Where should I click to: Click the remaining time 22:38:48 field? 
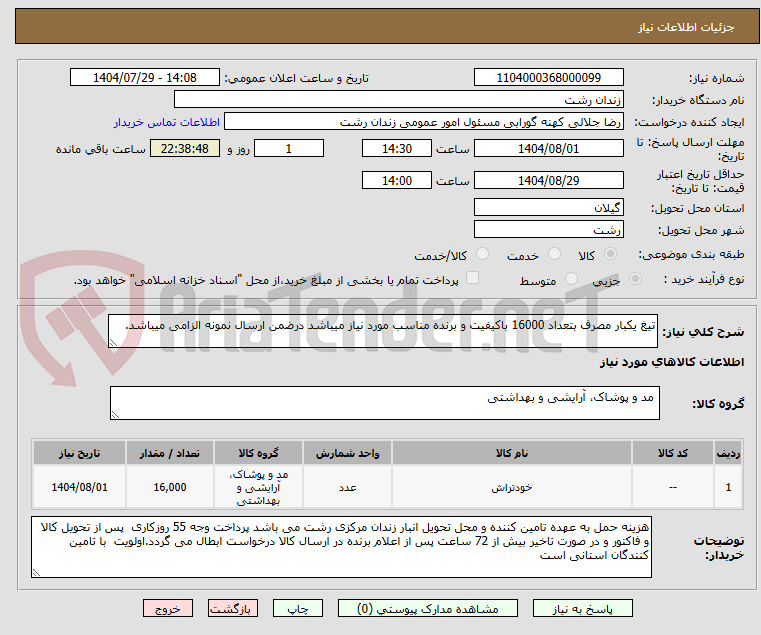click(185, 148)
